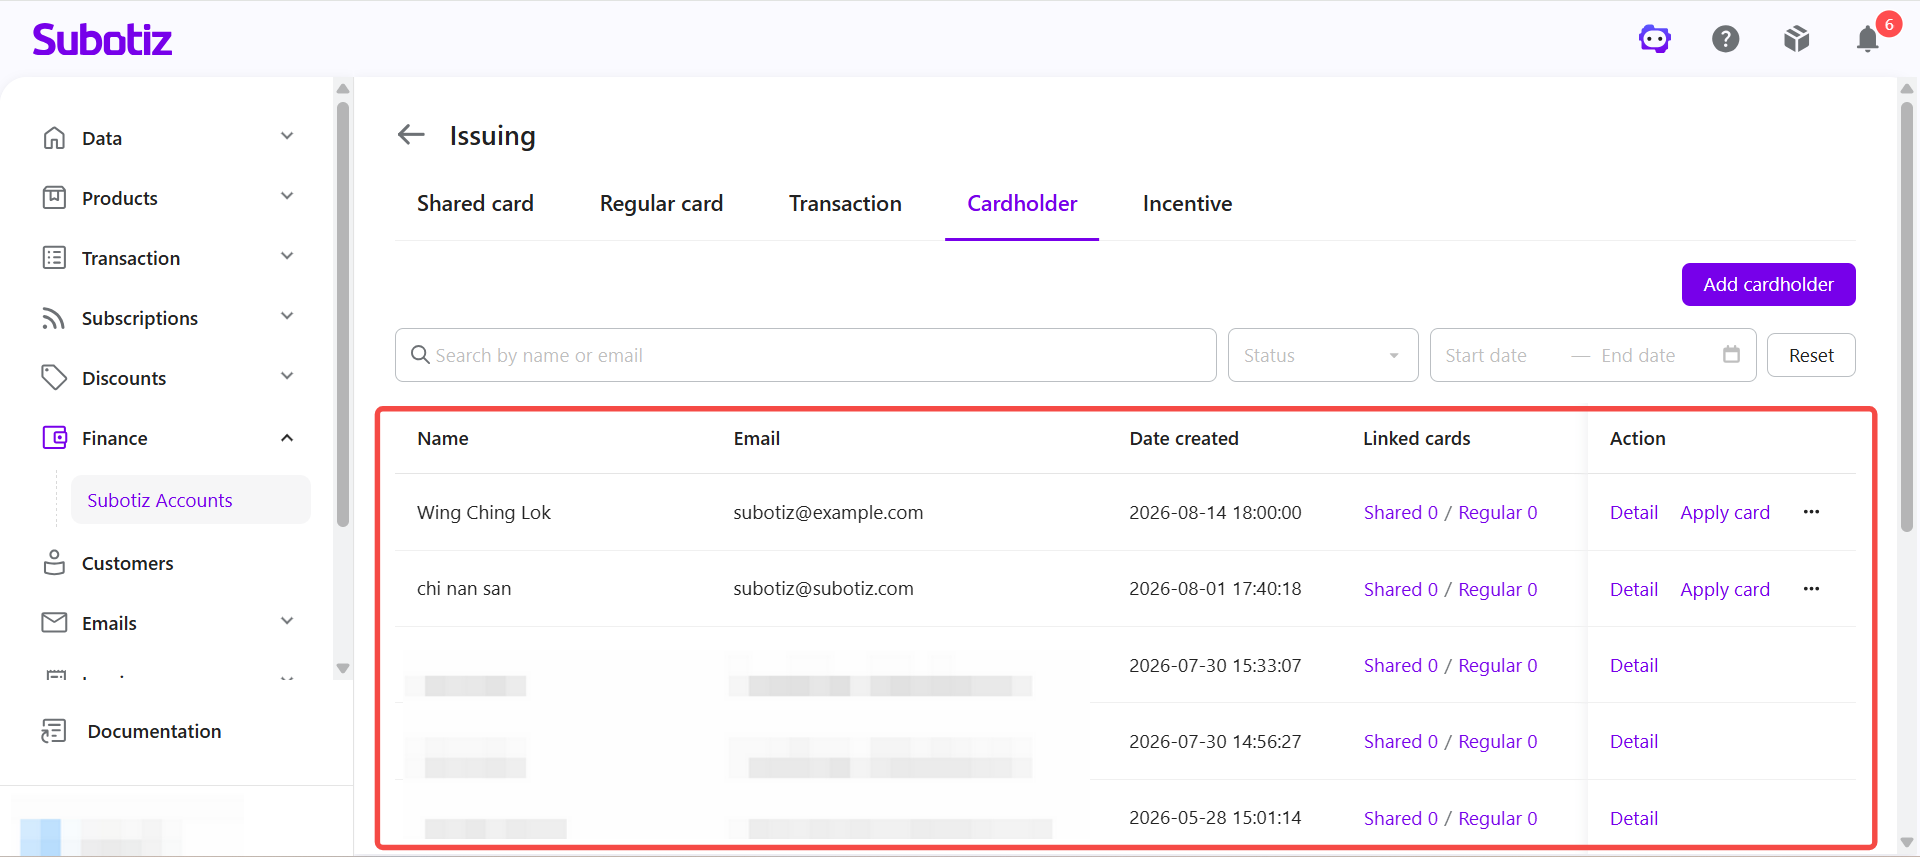Open Detail for chi nan san

[1634, 589]
